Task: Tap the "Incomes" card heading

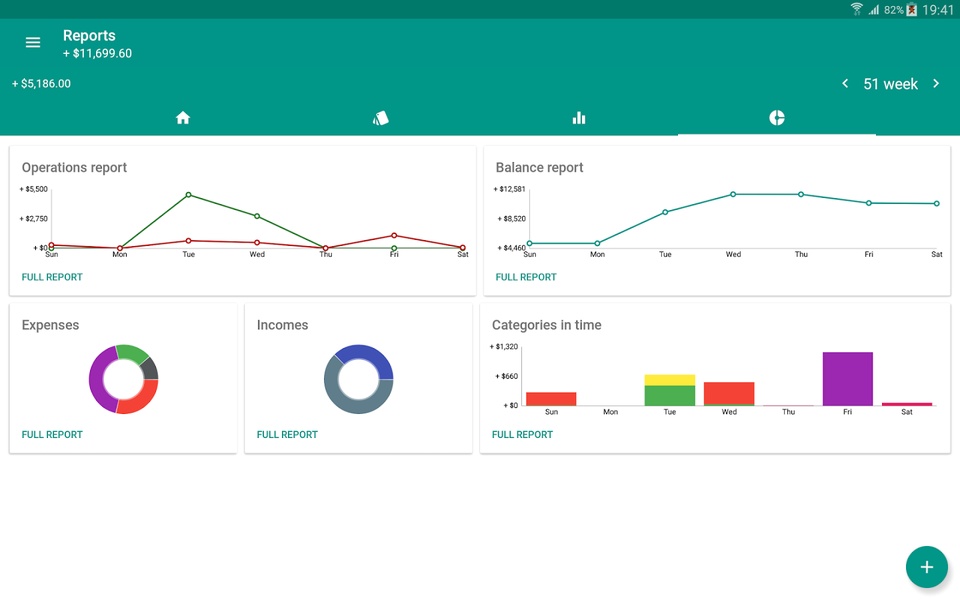Action: coord(282,324)
